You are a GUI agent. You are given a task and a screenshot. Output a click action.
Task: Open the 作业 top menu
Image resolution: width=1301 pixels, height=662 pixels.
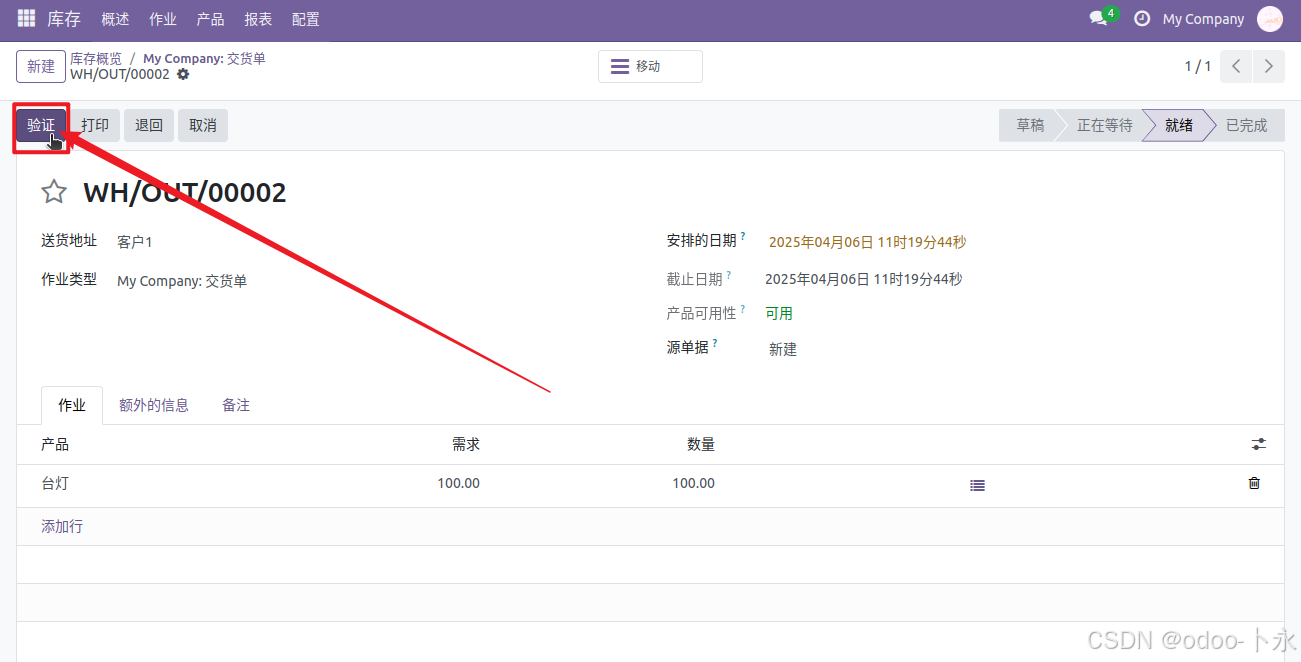pos(163,19)
